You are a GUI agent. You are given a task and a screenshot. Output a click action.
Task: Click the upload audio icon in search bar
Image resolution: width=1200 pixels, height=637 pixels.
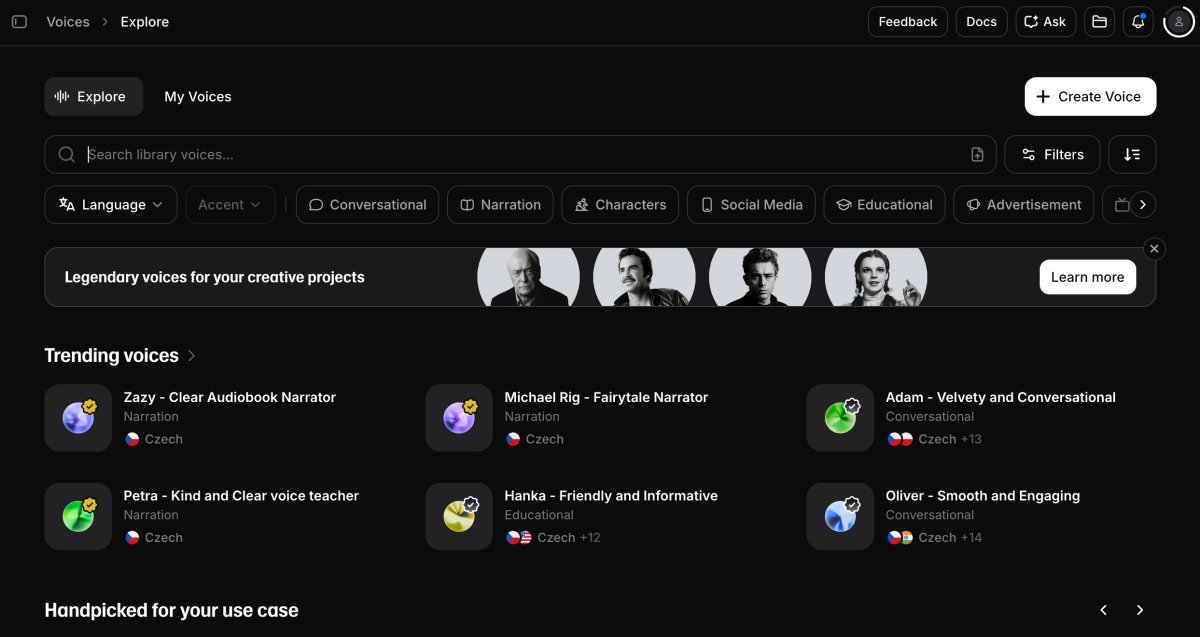point(977,154)
